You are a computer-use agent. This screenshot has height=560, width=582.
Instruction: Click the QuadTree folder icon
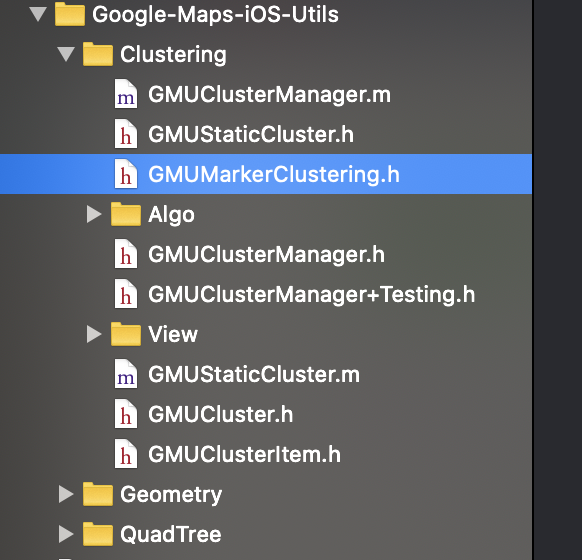tap(98, 534)
